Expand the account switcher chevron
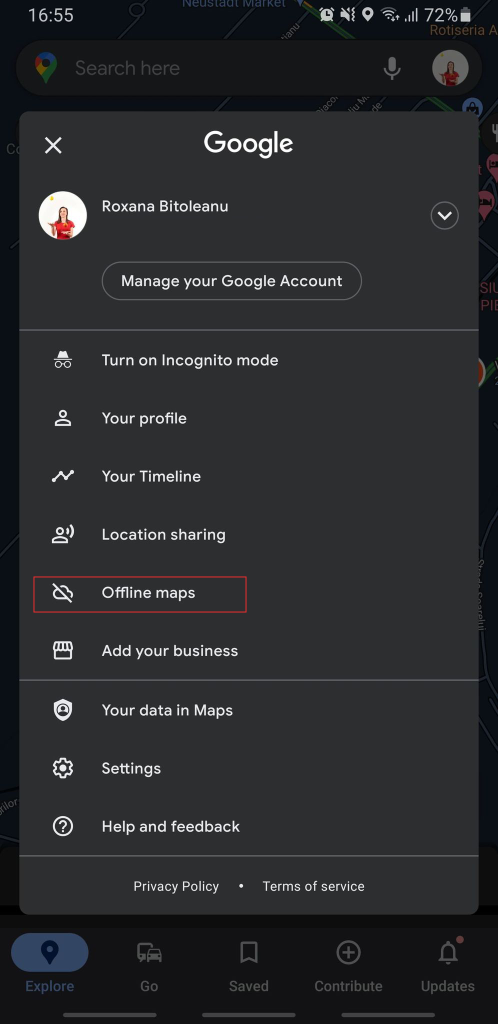Screen dimensions: 498x1024 click(x=444, y=216)
